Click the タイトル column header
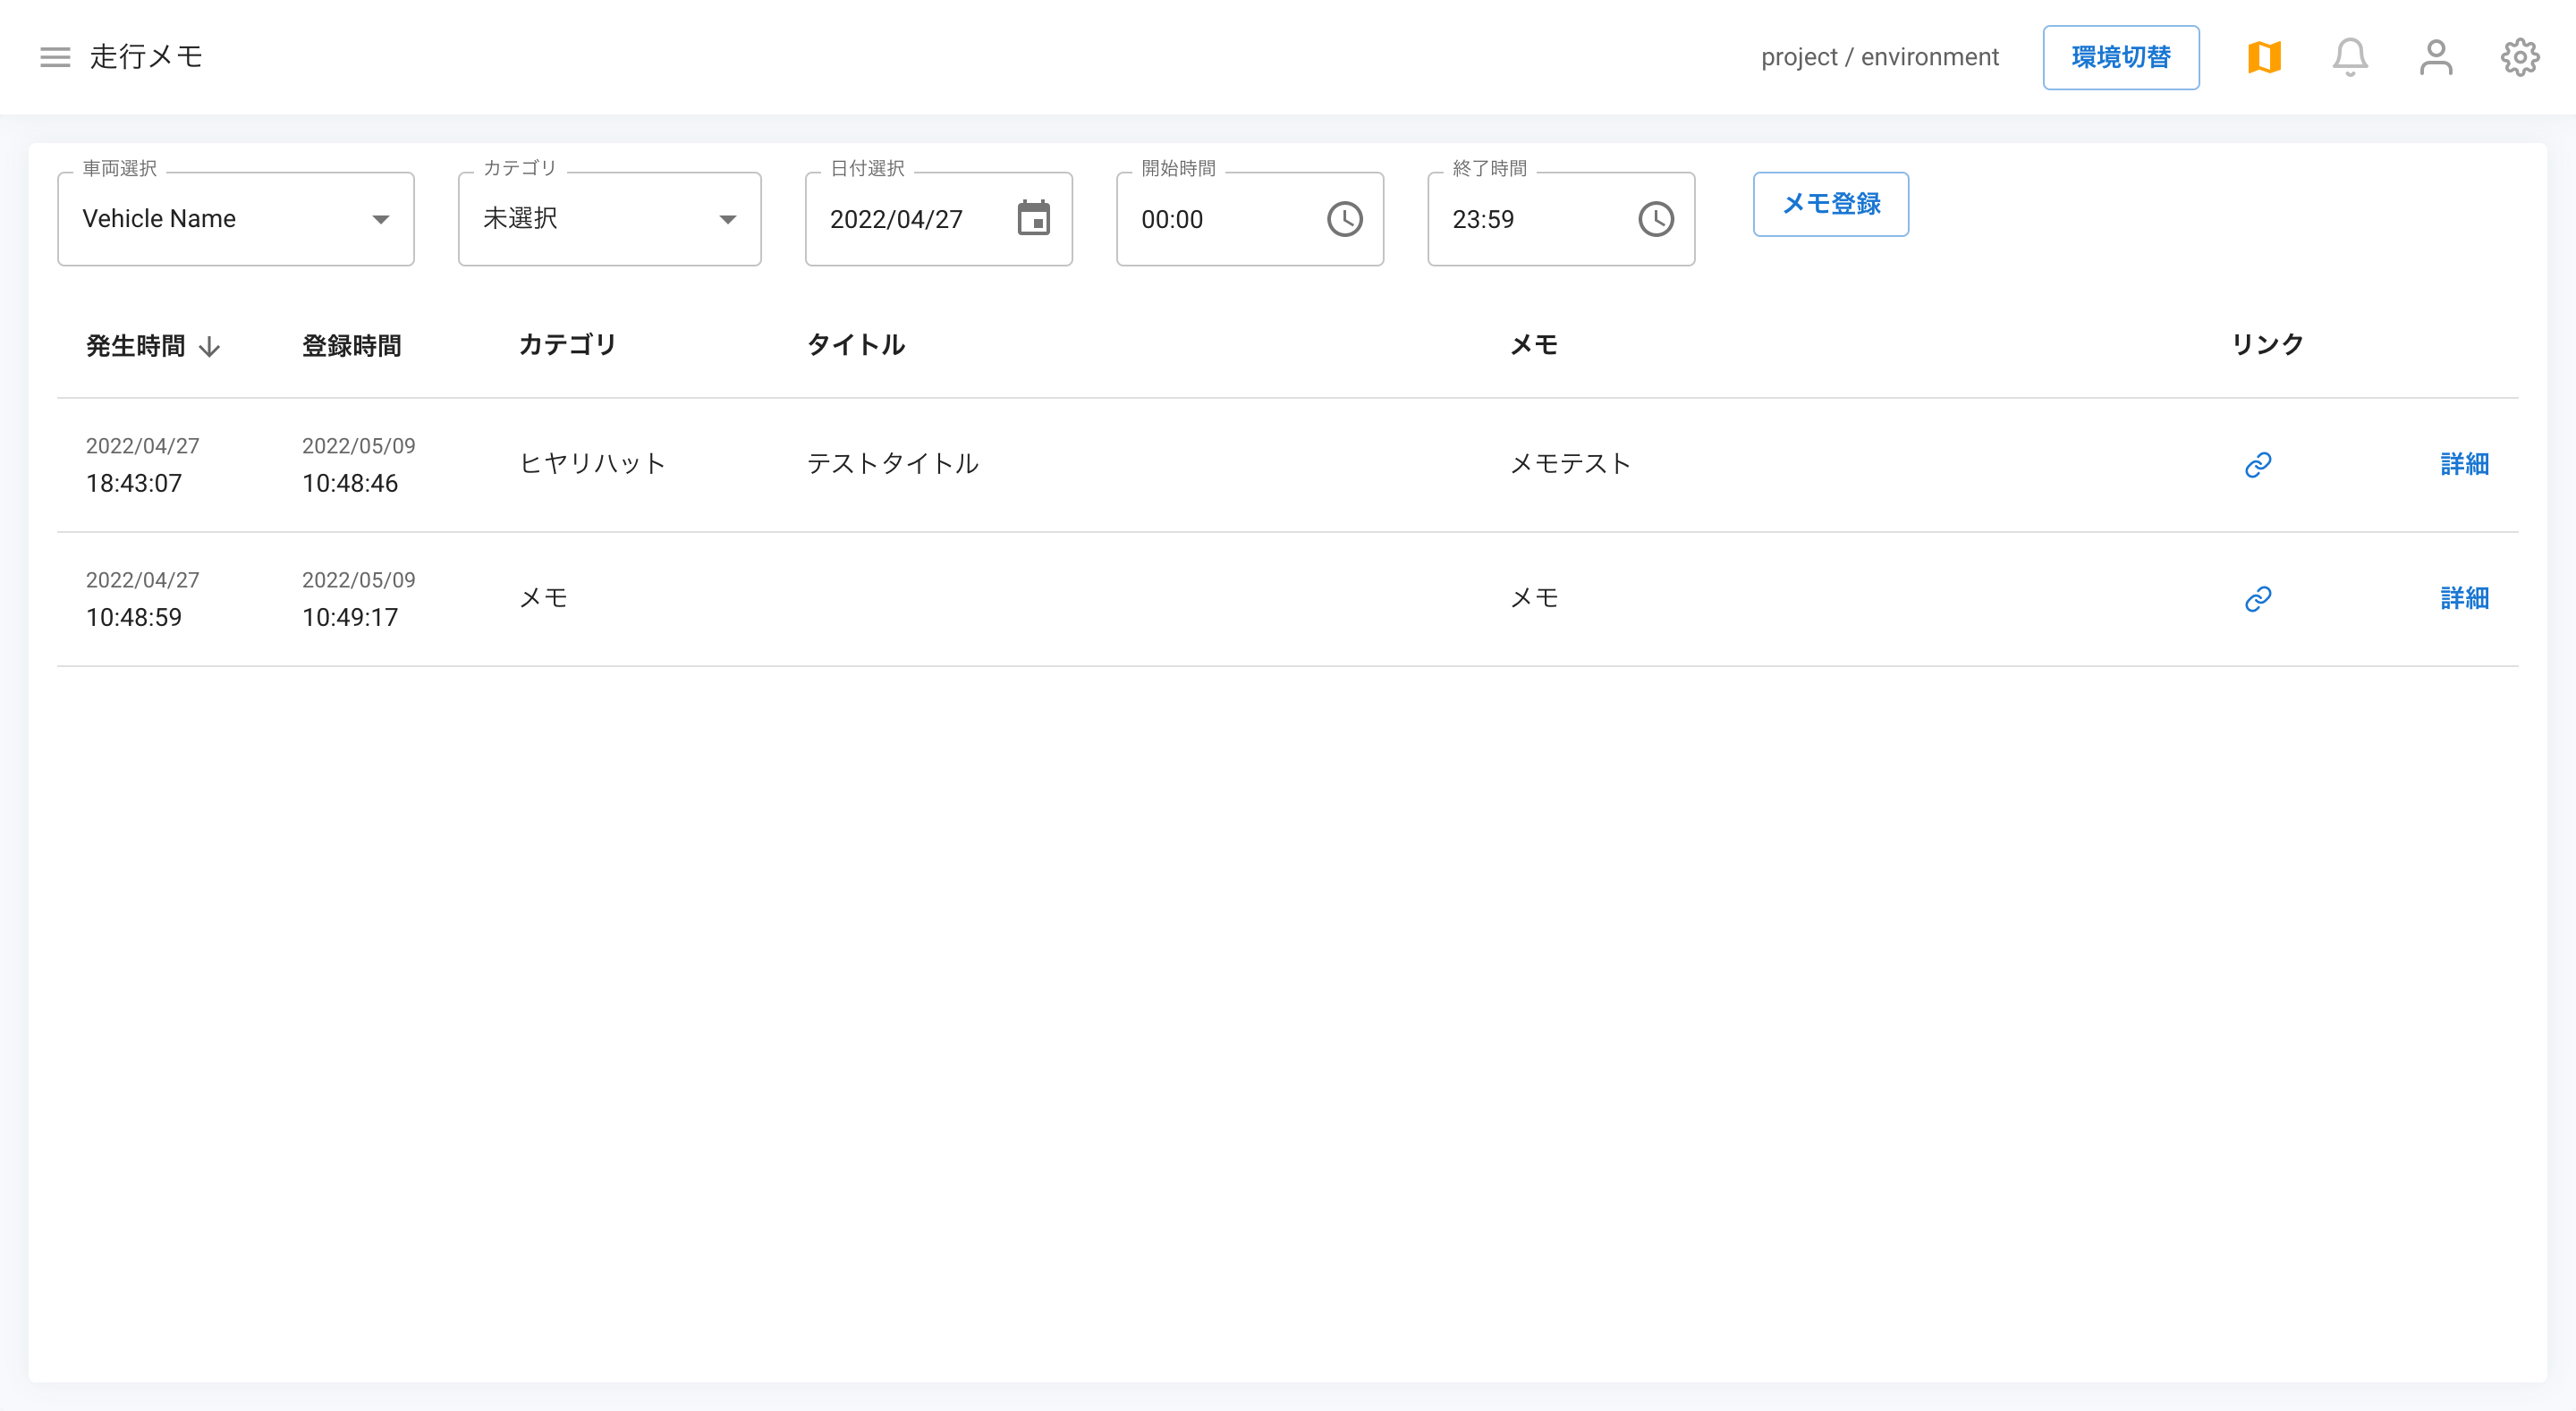Screen dimensions: 2576x1411 coord(856,345)
